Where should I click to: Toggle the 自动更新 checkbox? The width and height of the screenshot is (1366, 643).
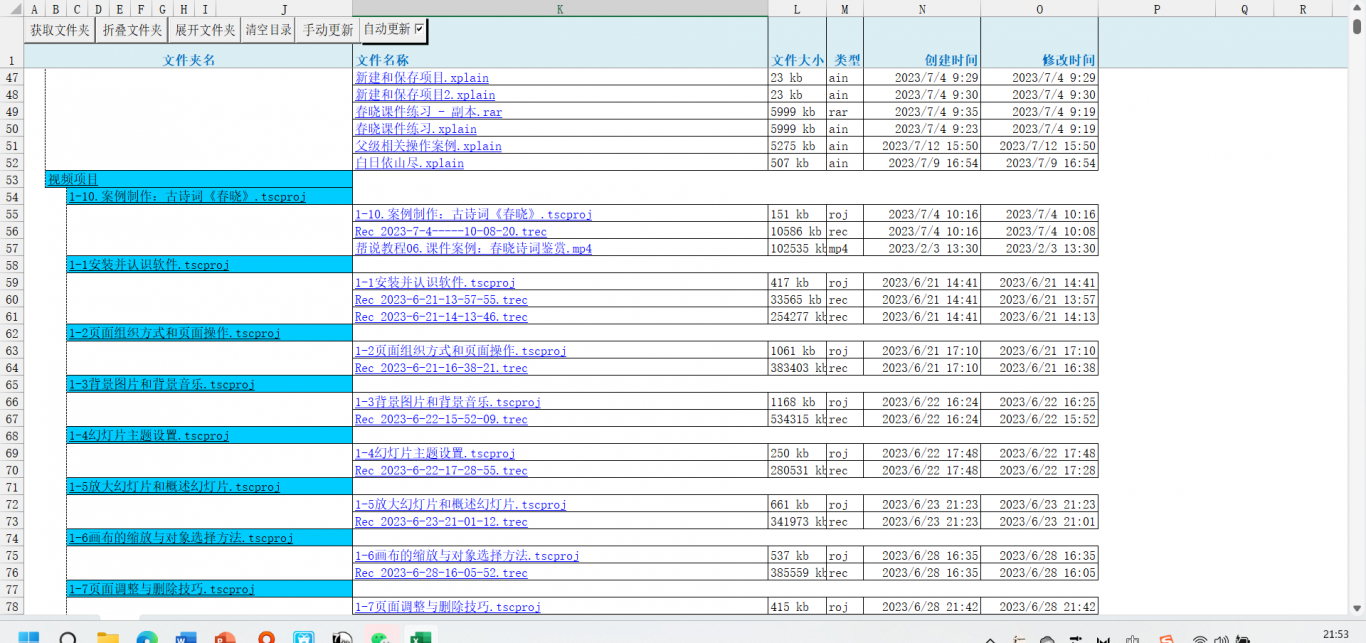(x=420, y=29)
